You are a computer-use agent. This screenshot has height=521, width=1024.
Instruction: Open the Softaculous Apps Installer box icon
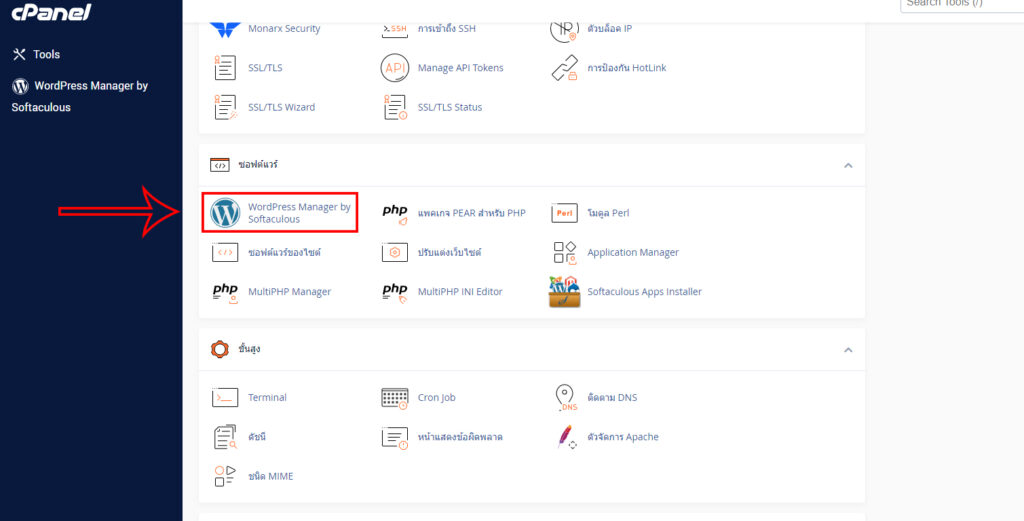(564, 292)
